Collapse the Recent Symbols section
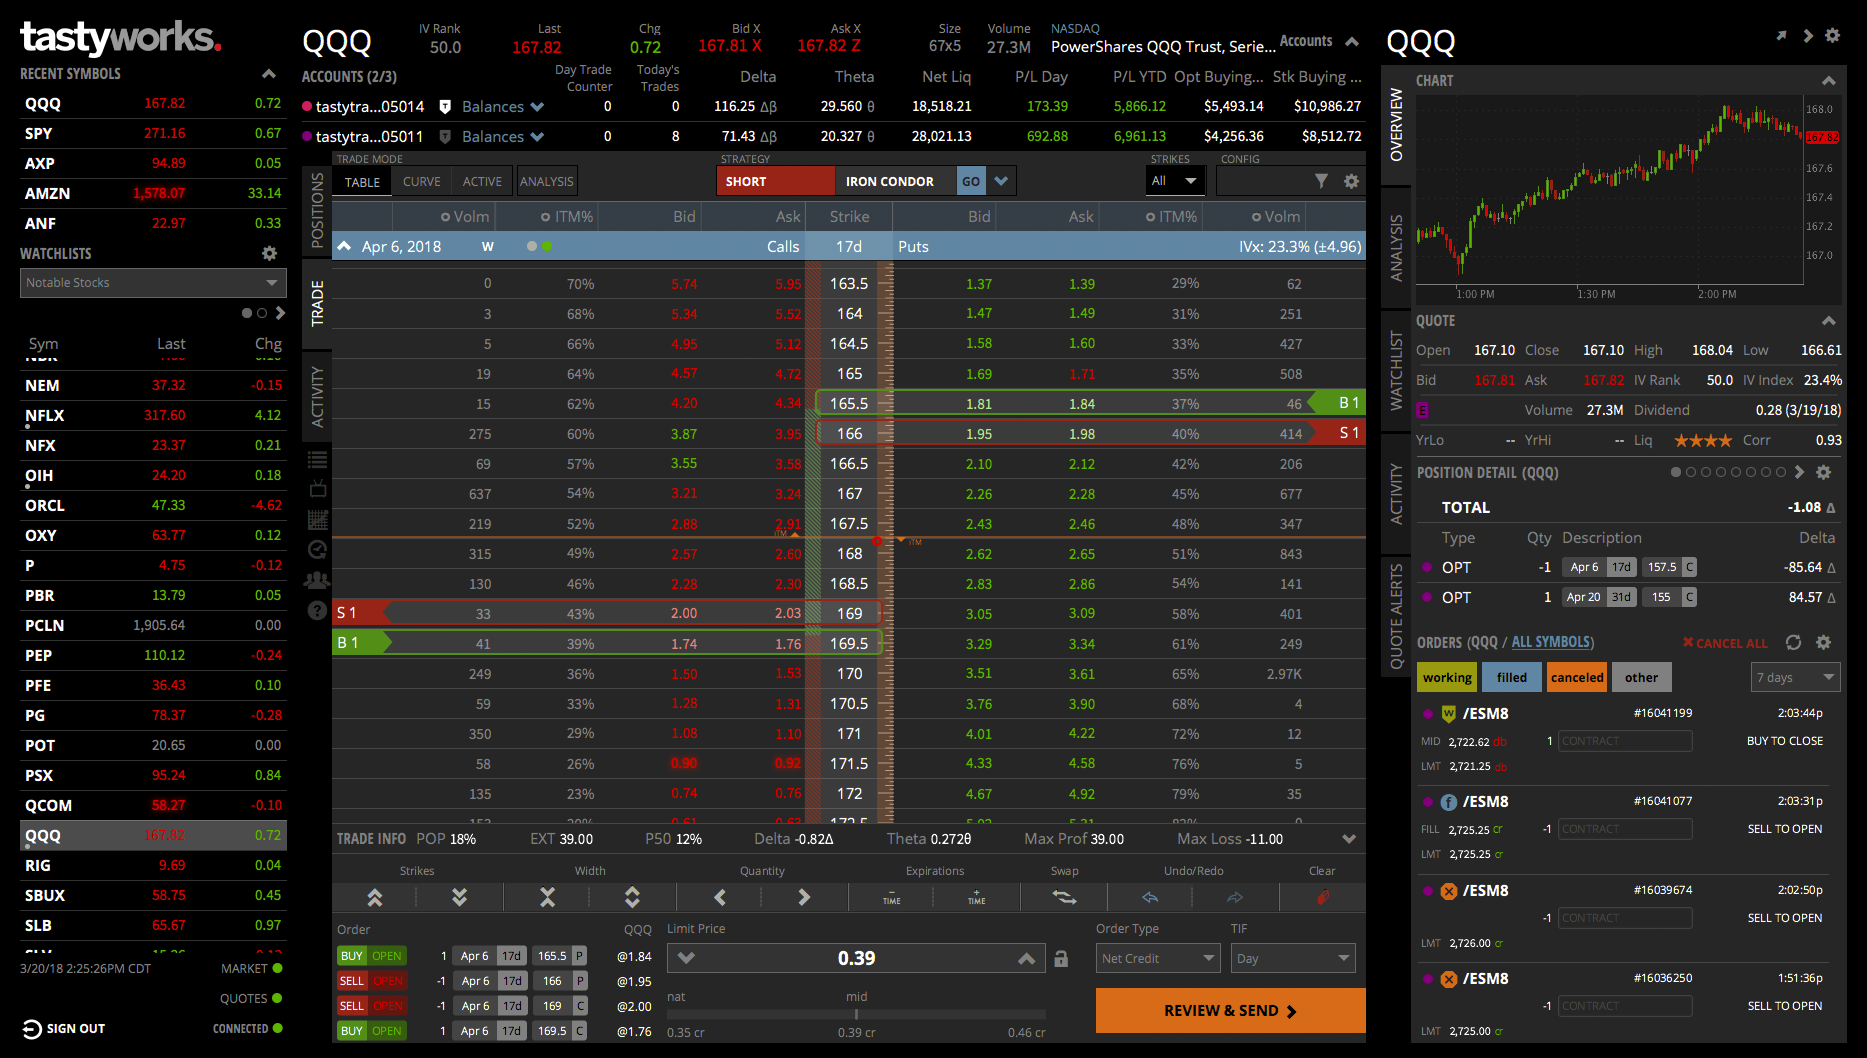Screen dimensions: 1867x1058 click(x=268, y=74)
